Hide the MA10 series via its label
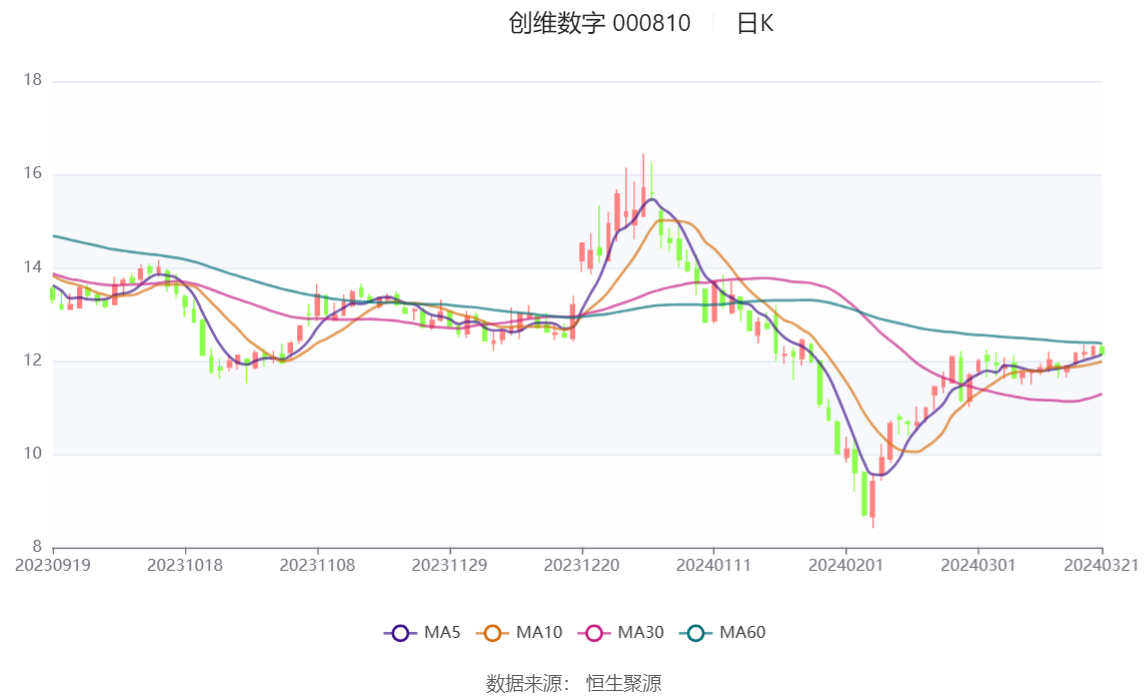The image size is (1148, 699). tap(539, 632)
